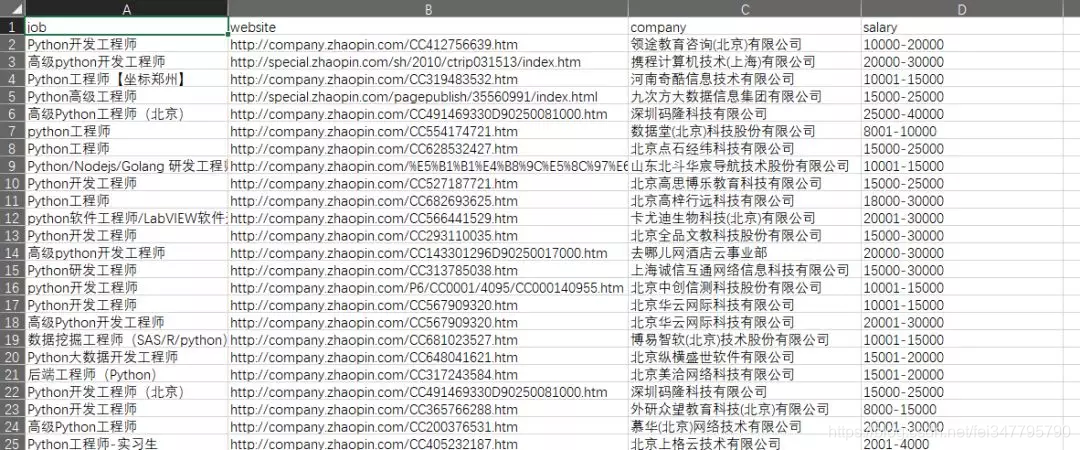The width and height of the screenshot is (1080, 450).
Task: Select cell 'Python研发工程师'
Action: (x=126, y=270)
